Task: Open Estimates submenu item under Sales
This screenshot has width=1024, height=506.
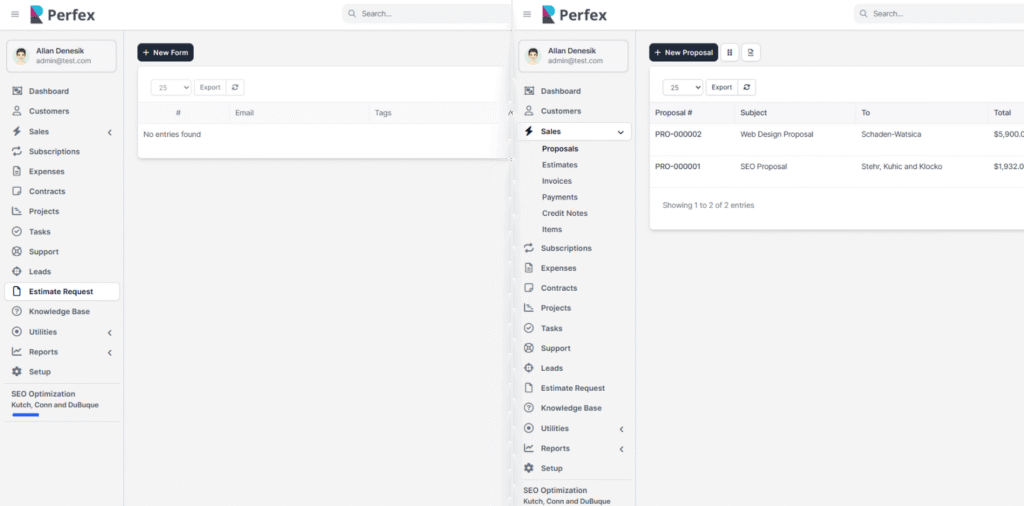Action: (560, 165)
